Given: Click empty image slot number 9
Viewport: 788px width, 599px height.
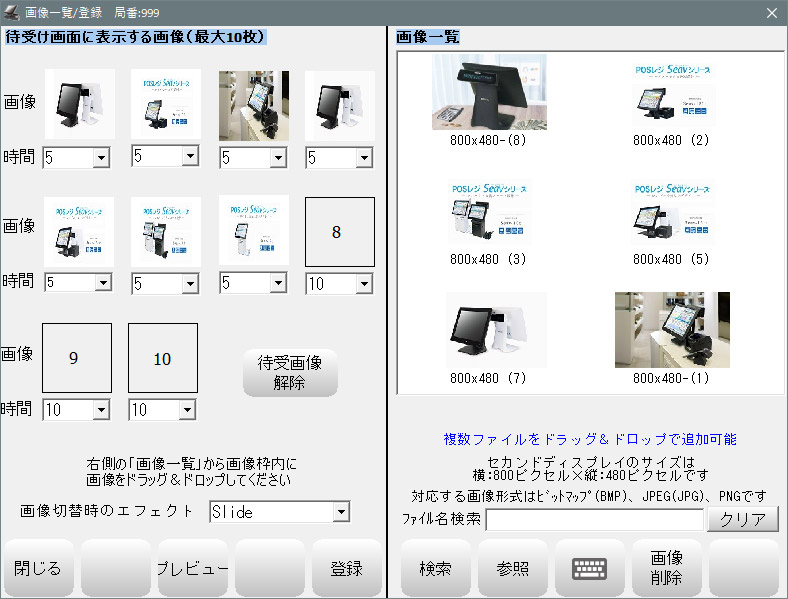Looking at the screenshot, I should pyautogui.click(x=76, y=357).
